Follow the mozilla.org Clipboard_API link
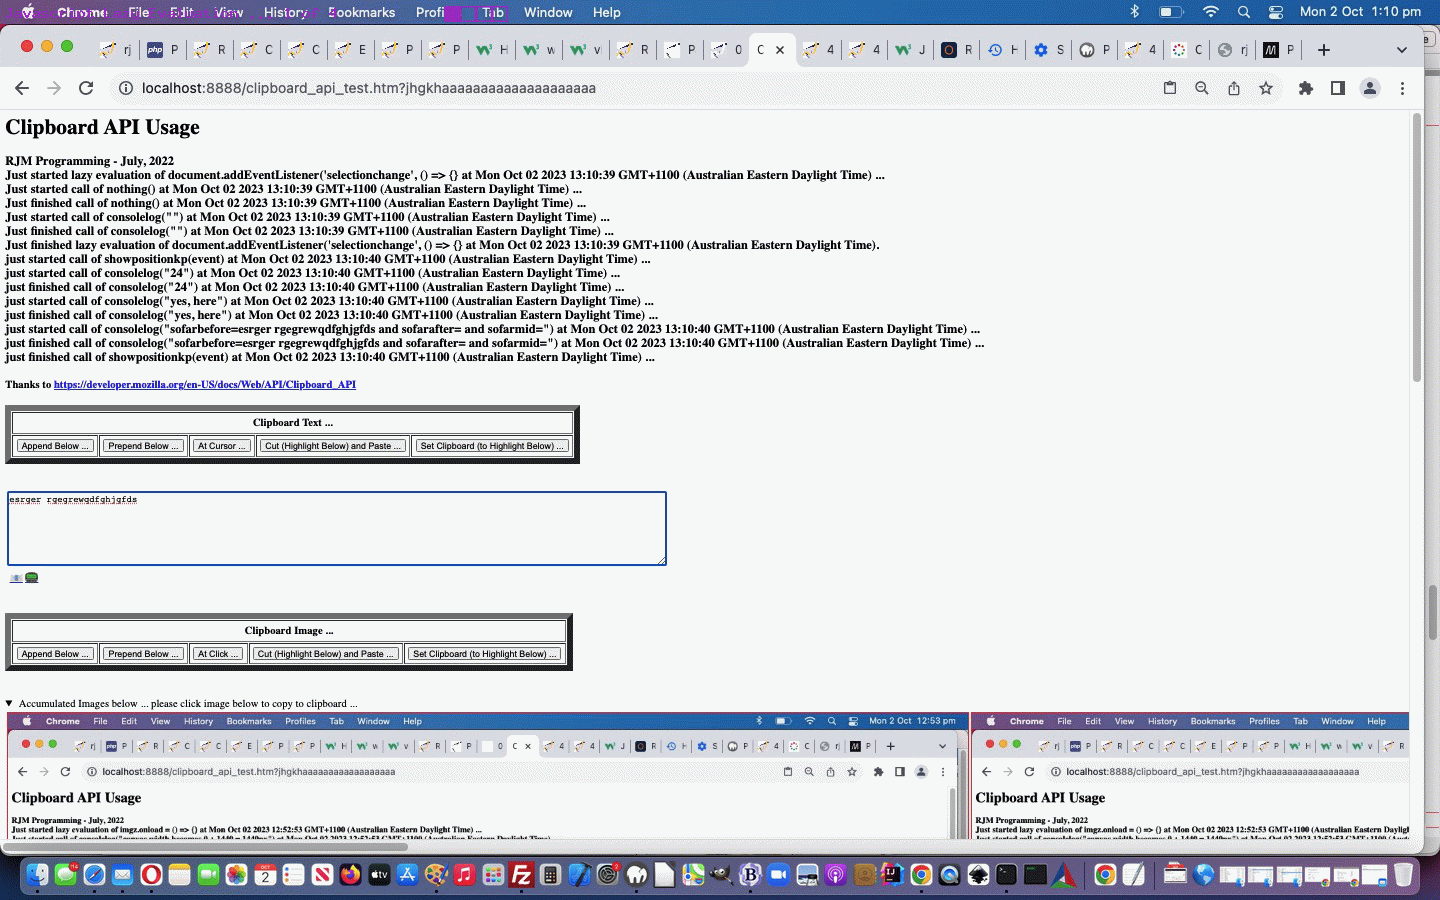The width and height of the screenshot is (1440, 900). [204, 384]
